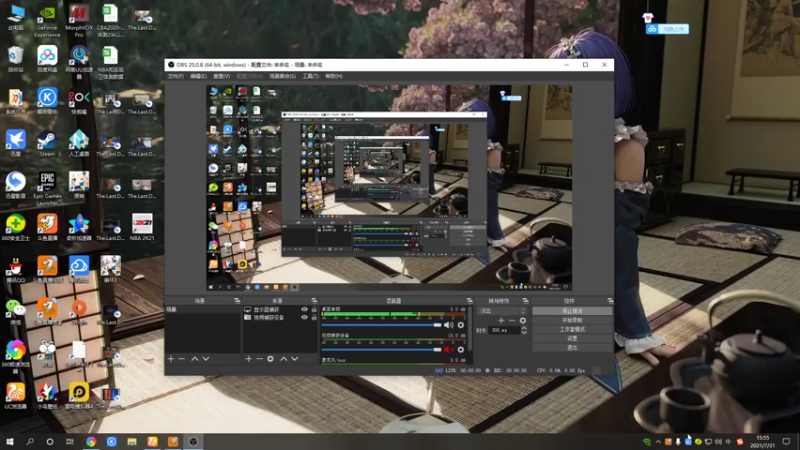Viewport: 800px width, 450px height.
Task: Open NBA 2K21 desktop shortcut
Action: (x=142, y=227)
